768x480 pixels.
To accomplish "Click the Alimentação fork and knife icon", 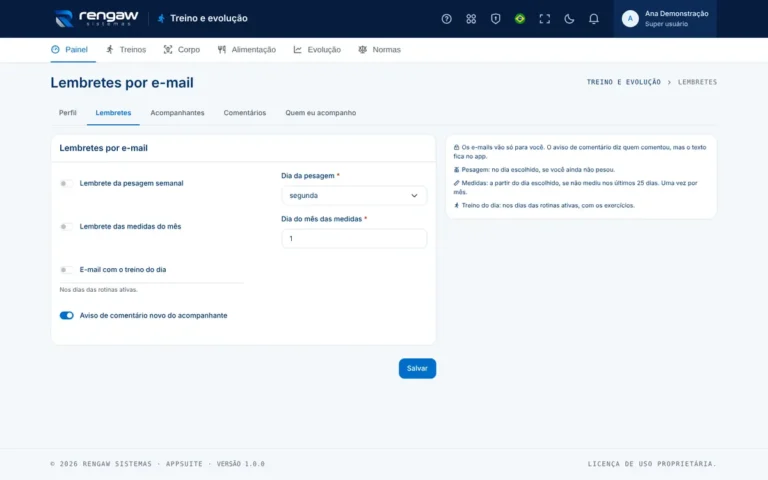I will tap(222, 49).
